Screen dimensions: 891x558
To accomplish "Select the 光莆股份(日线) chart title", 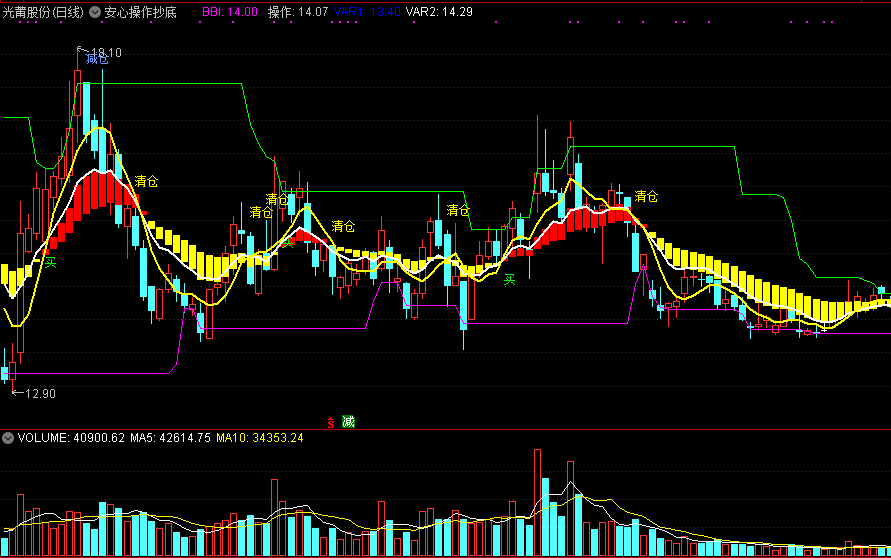I will [43, 12].
